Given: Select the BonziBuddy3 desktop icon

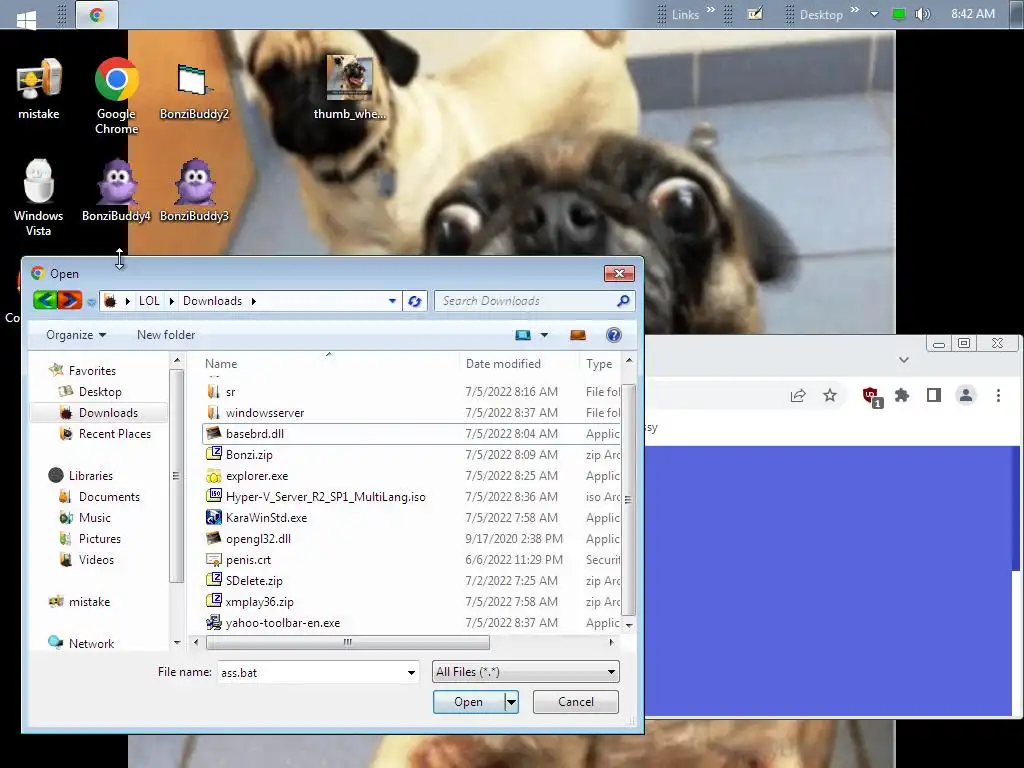Looking at the screenshot, I should 194,190.
